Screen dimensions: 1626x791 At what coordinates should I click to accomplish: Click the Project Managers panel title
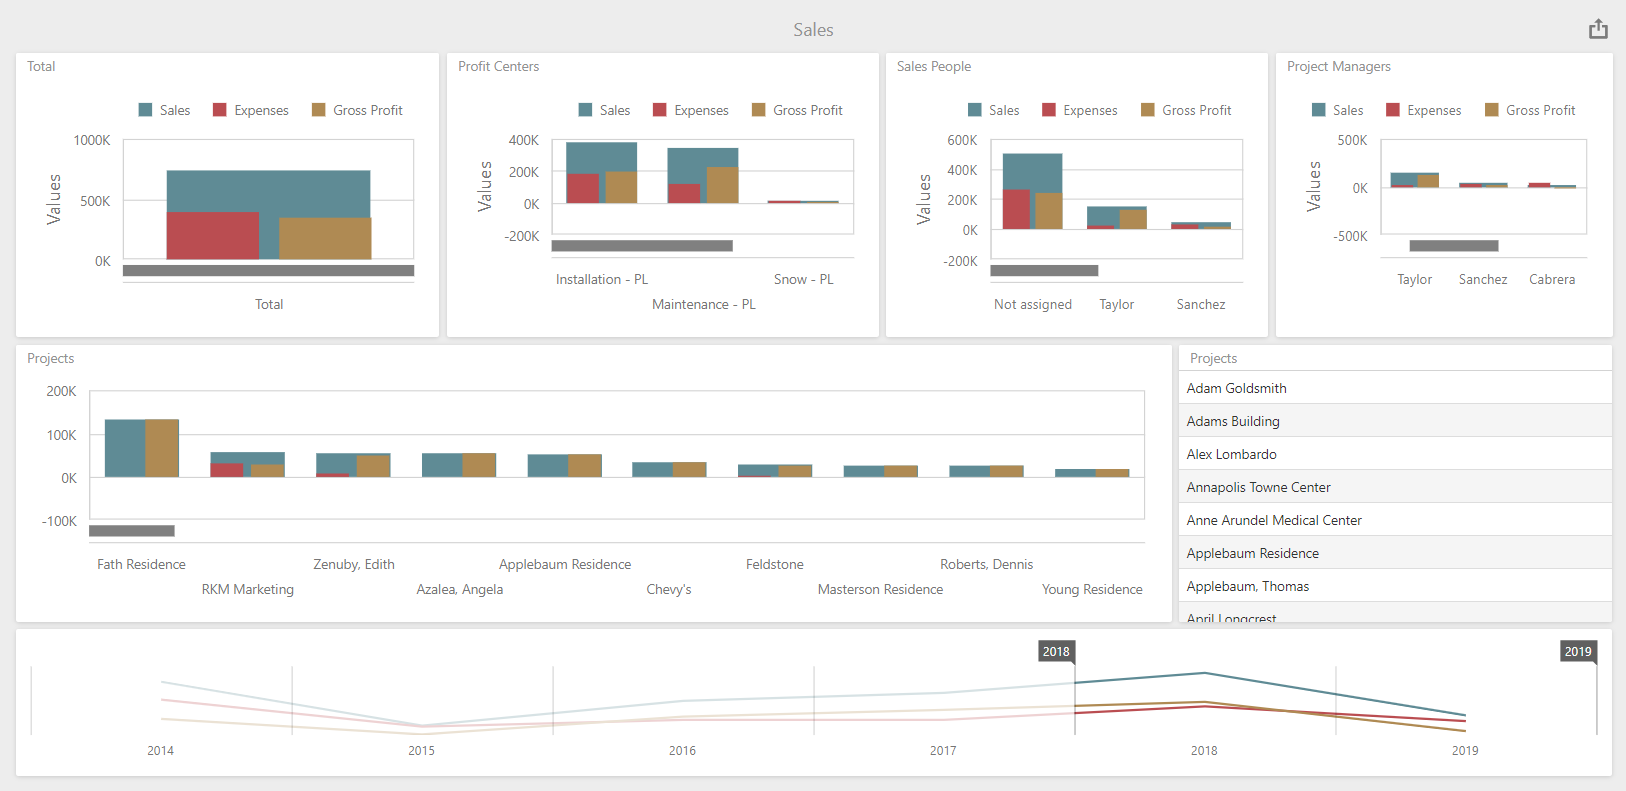(1339, 66)
